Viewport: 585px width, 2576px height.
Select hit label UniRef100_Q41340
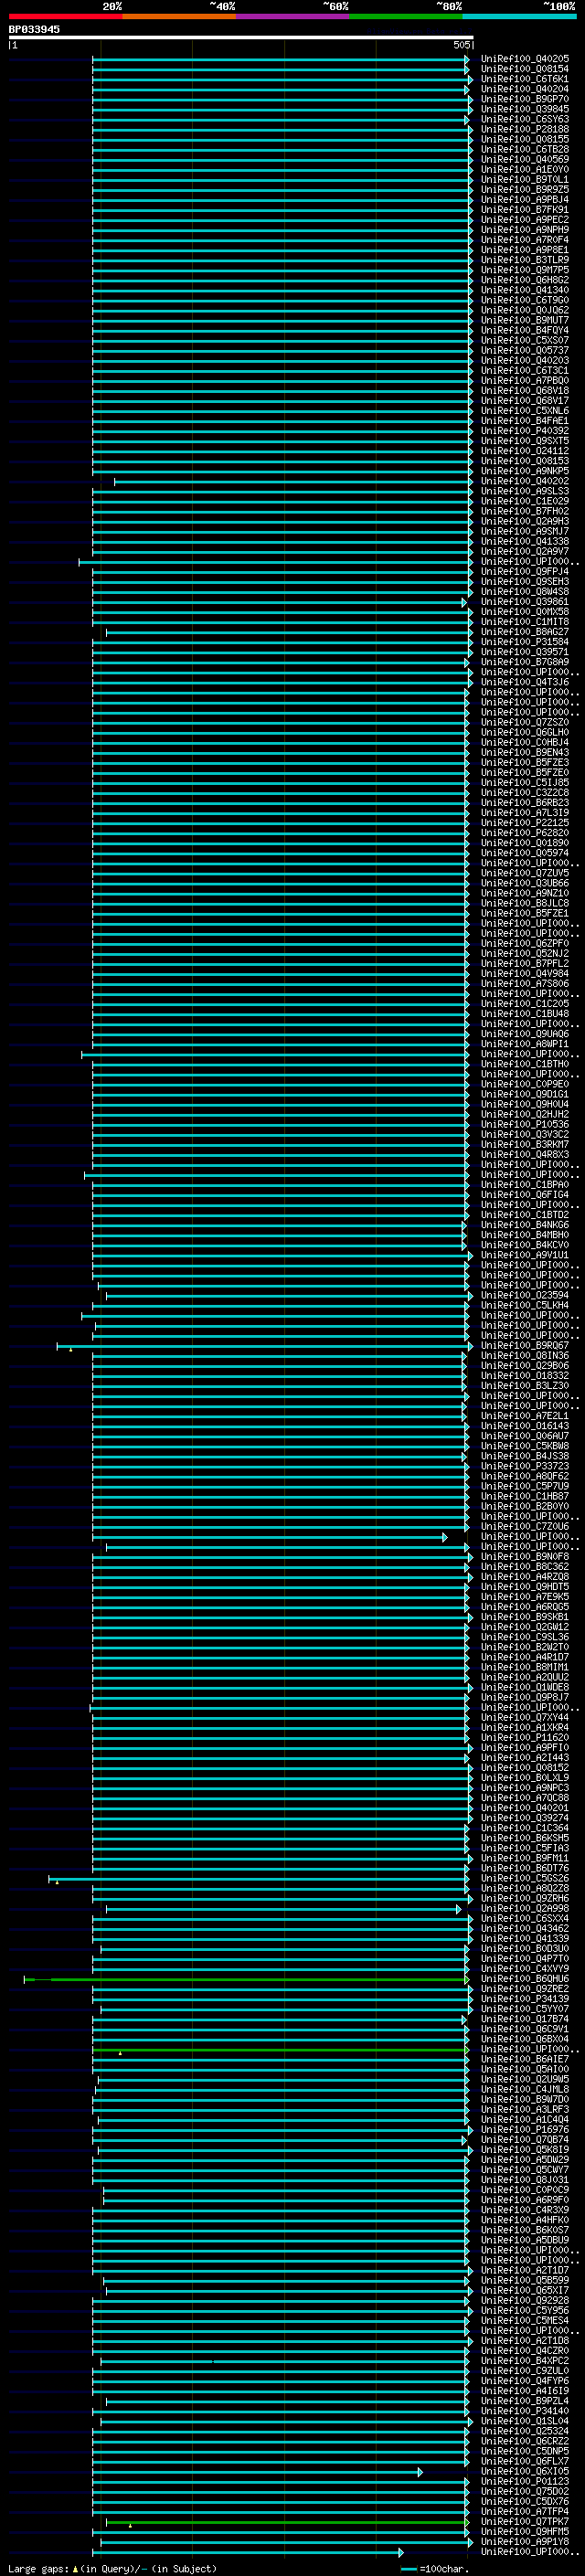(x=525, y=290)
